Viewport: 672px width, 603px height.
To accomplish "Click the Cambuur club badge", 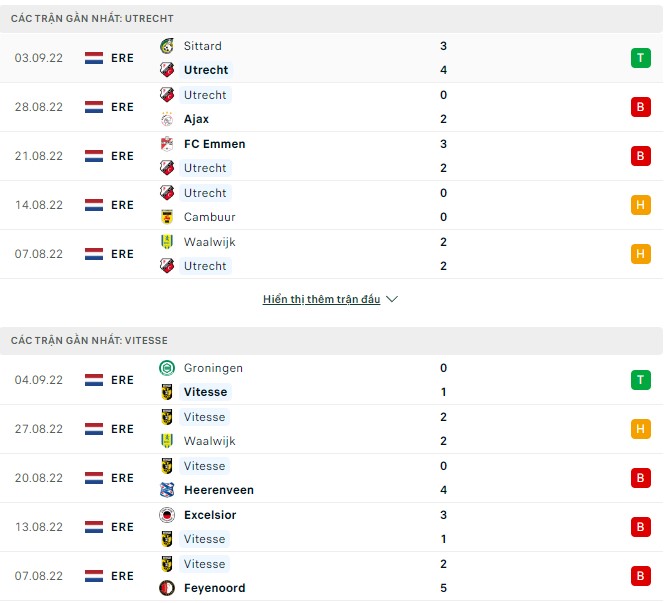I will 167,217.
